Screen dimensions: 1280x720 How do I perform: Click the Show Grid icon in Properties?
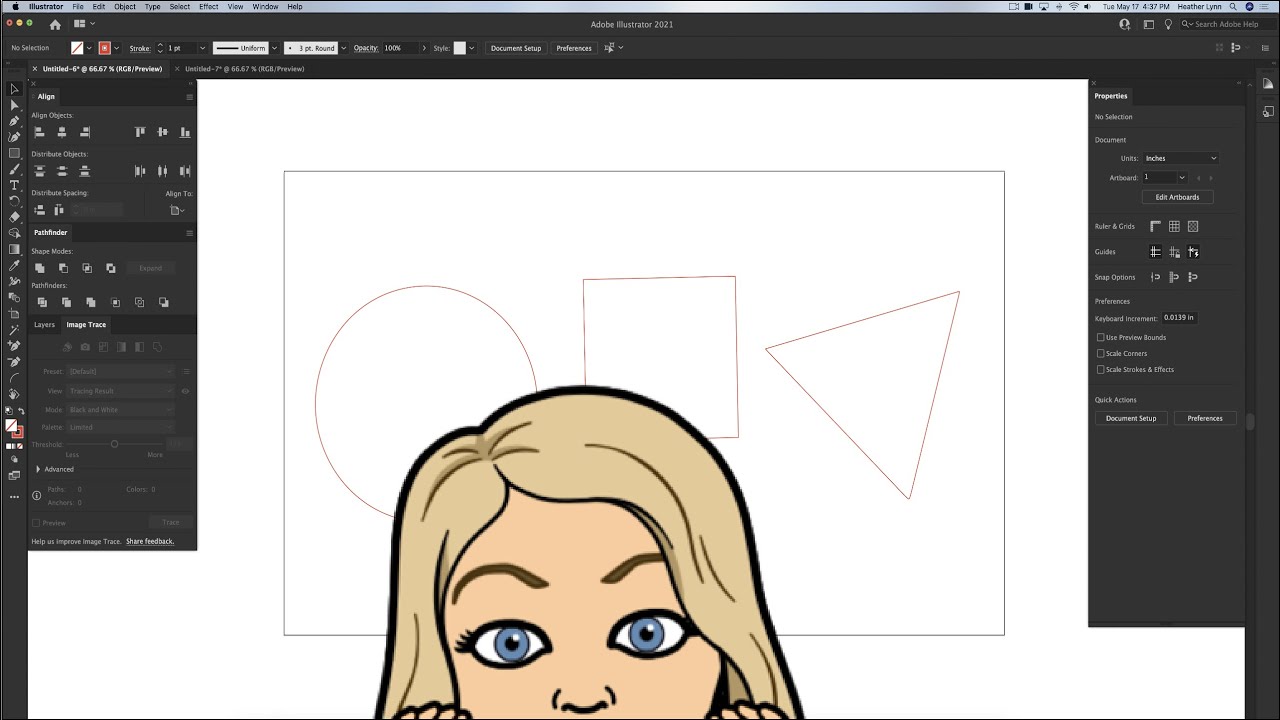click(x=1174, y=226)
